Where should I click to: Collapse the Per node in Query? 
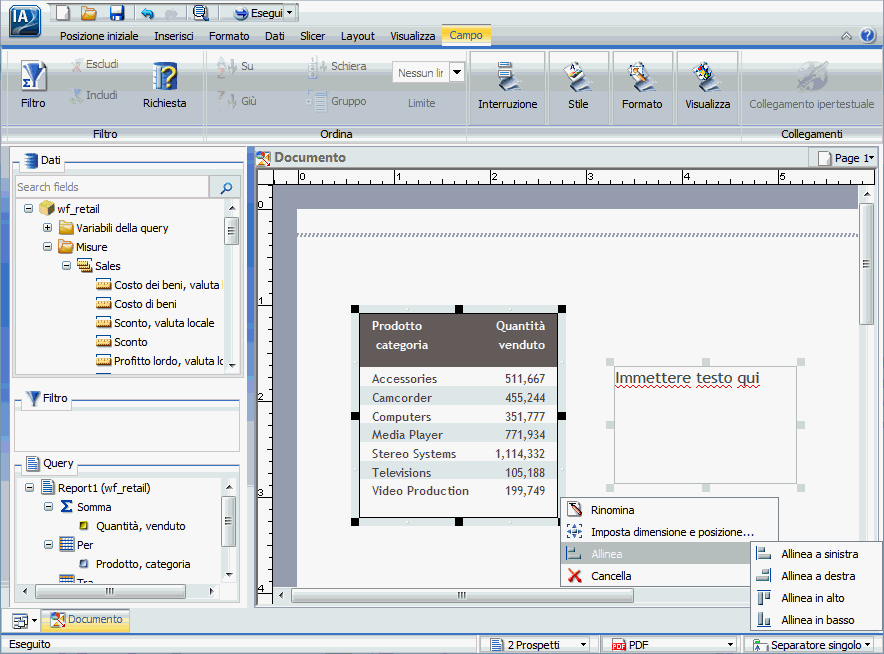[x=48, y=545]
